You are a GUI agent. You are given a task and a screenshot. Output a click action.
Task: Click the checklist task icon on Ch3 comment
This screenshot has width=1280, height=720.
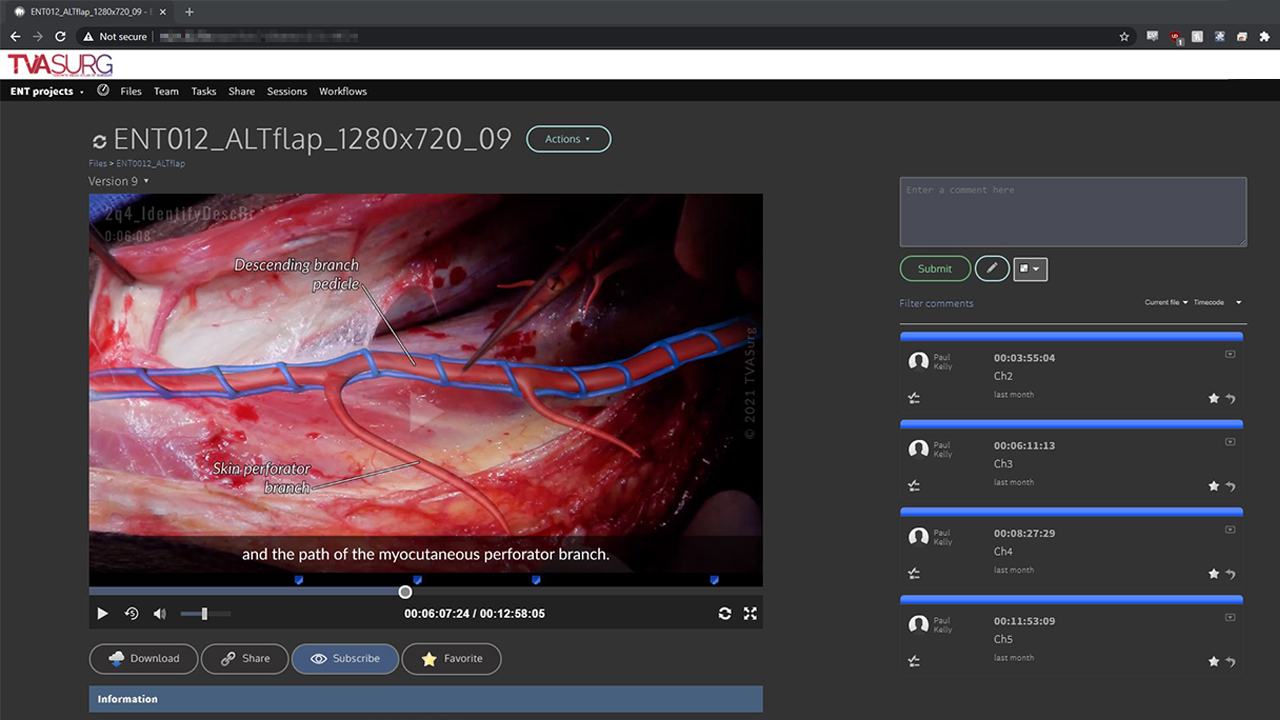[914, 486]
